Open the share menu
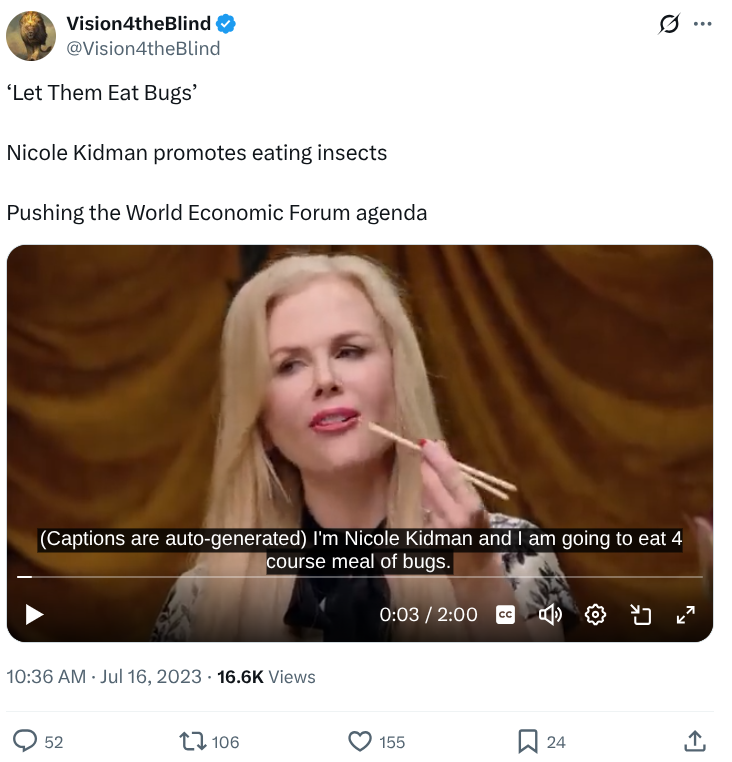Image resolution: width=732 pixels, height=762 pixels. [x=694, y=741]
